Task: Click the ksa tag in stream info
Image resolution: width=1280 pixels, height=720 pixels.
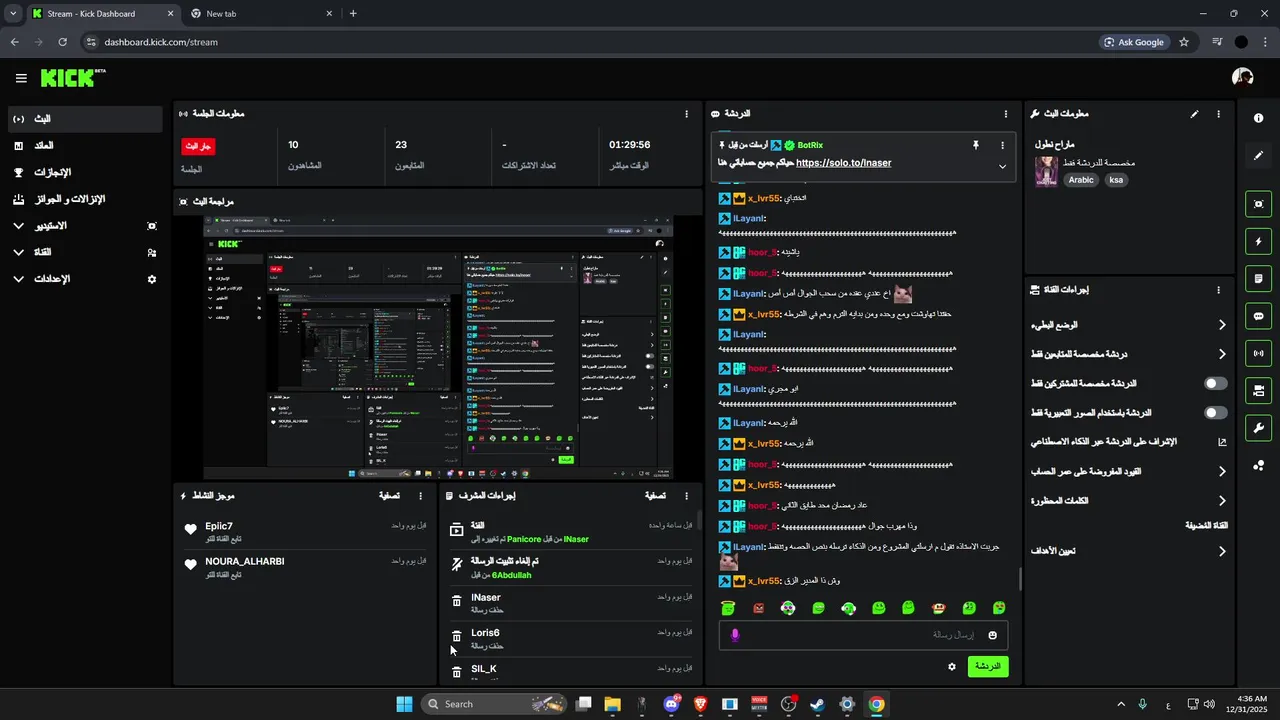Action: [x=1116, y=180]
